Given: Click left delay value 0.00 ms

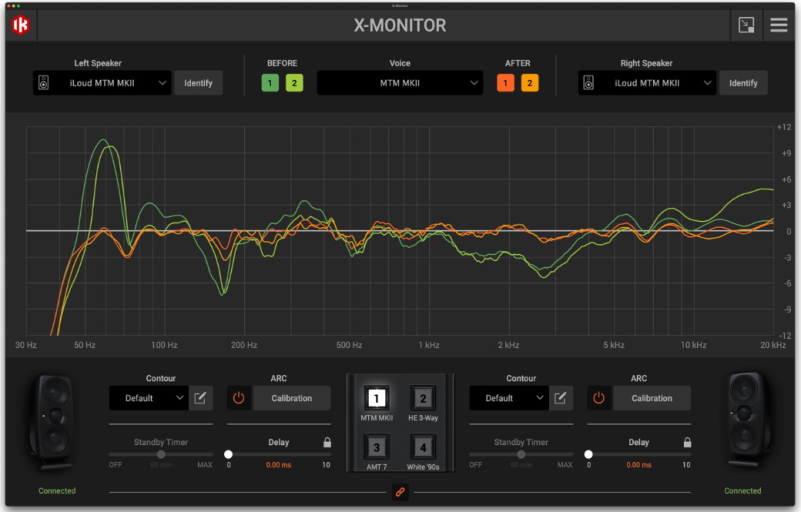Looking at the screenshot, I should pyautogui.click(x=278, y=465).
